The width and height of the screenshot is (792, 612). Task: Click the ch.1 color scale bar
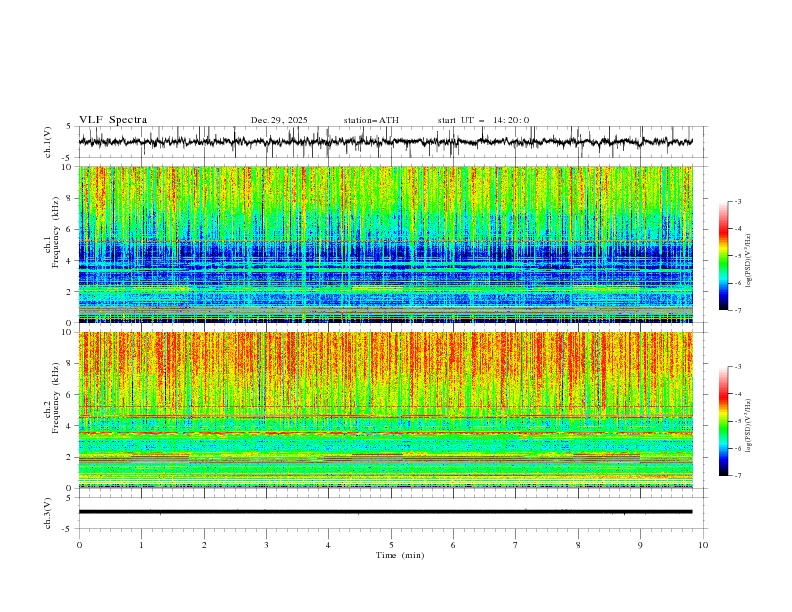[x=723, y=256]
